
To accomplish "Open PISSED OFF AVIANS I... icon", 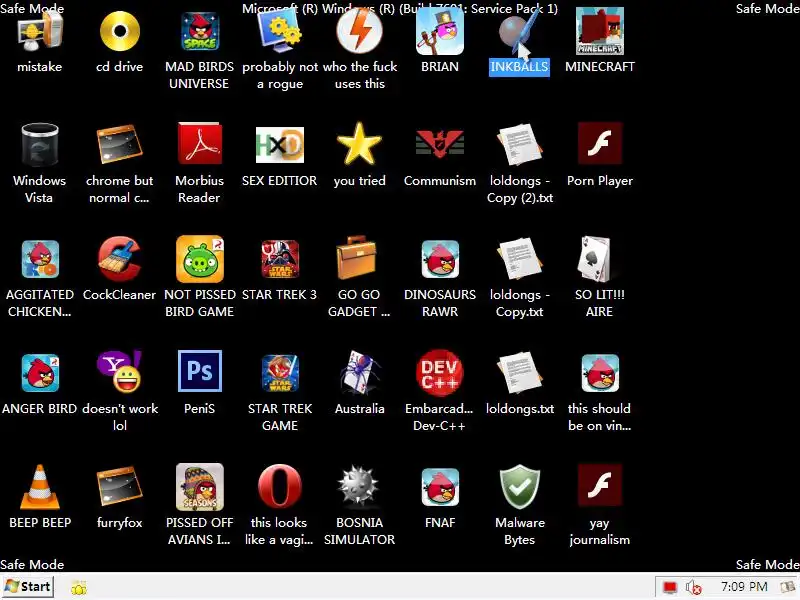I will 199,487.
